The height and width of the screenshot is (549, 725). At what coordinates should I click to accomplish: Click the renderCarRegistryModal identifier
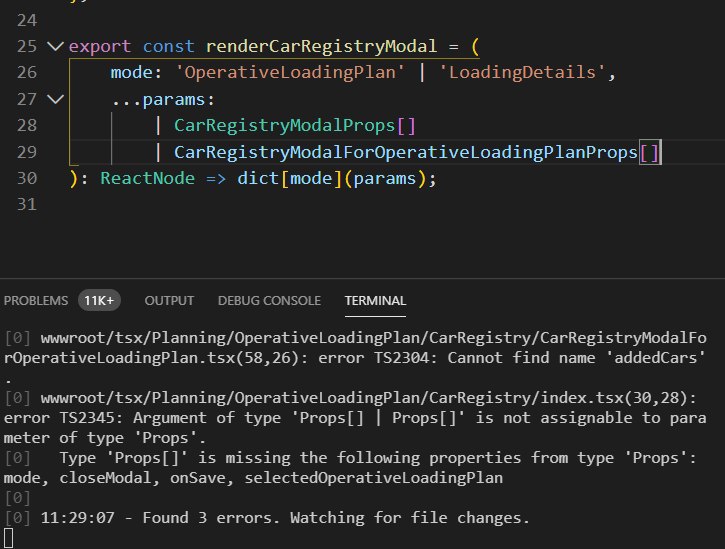[321, 46]
